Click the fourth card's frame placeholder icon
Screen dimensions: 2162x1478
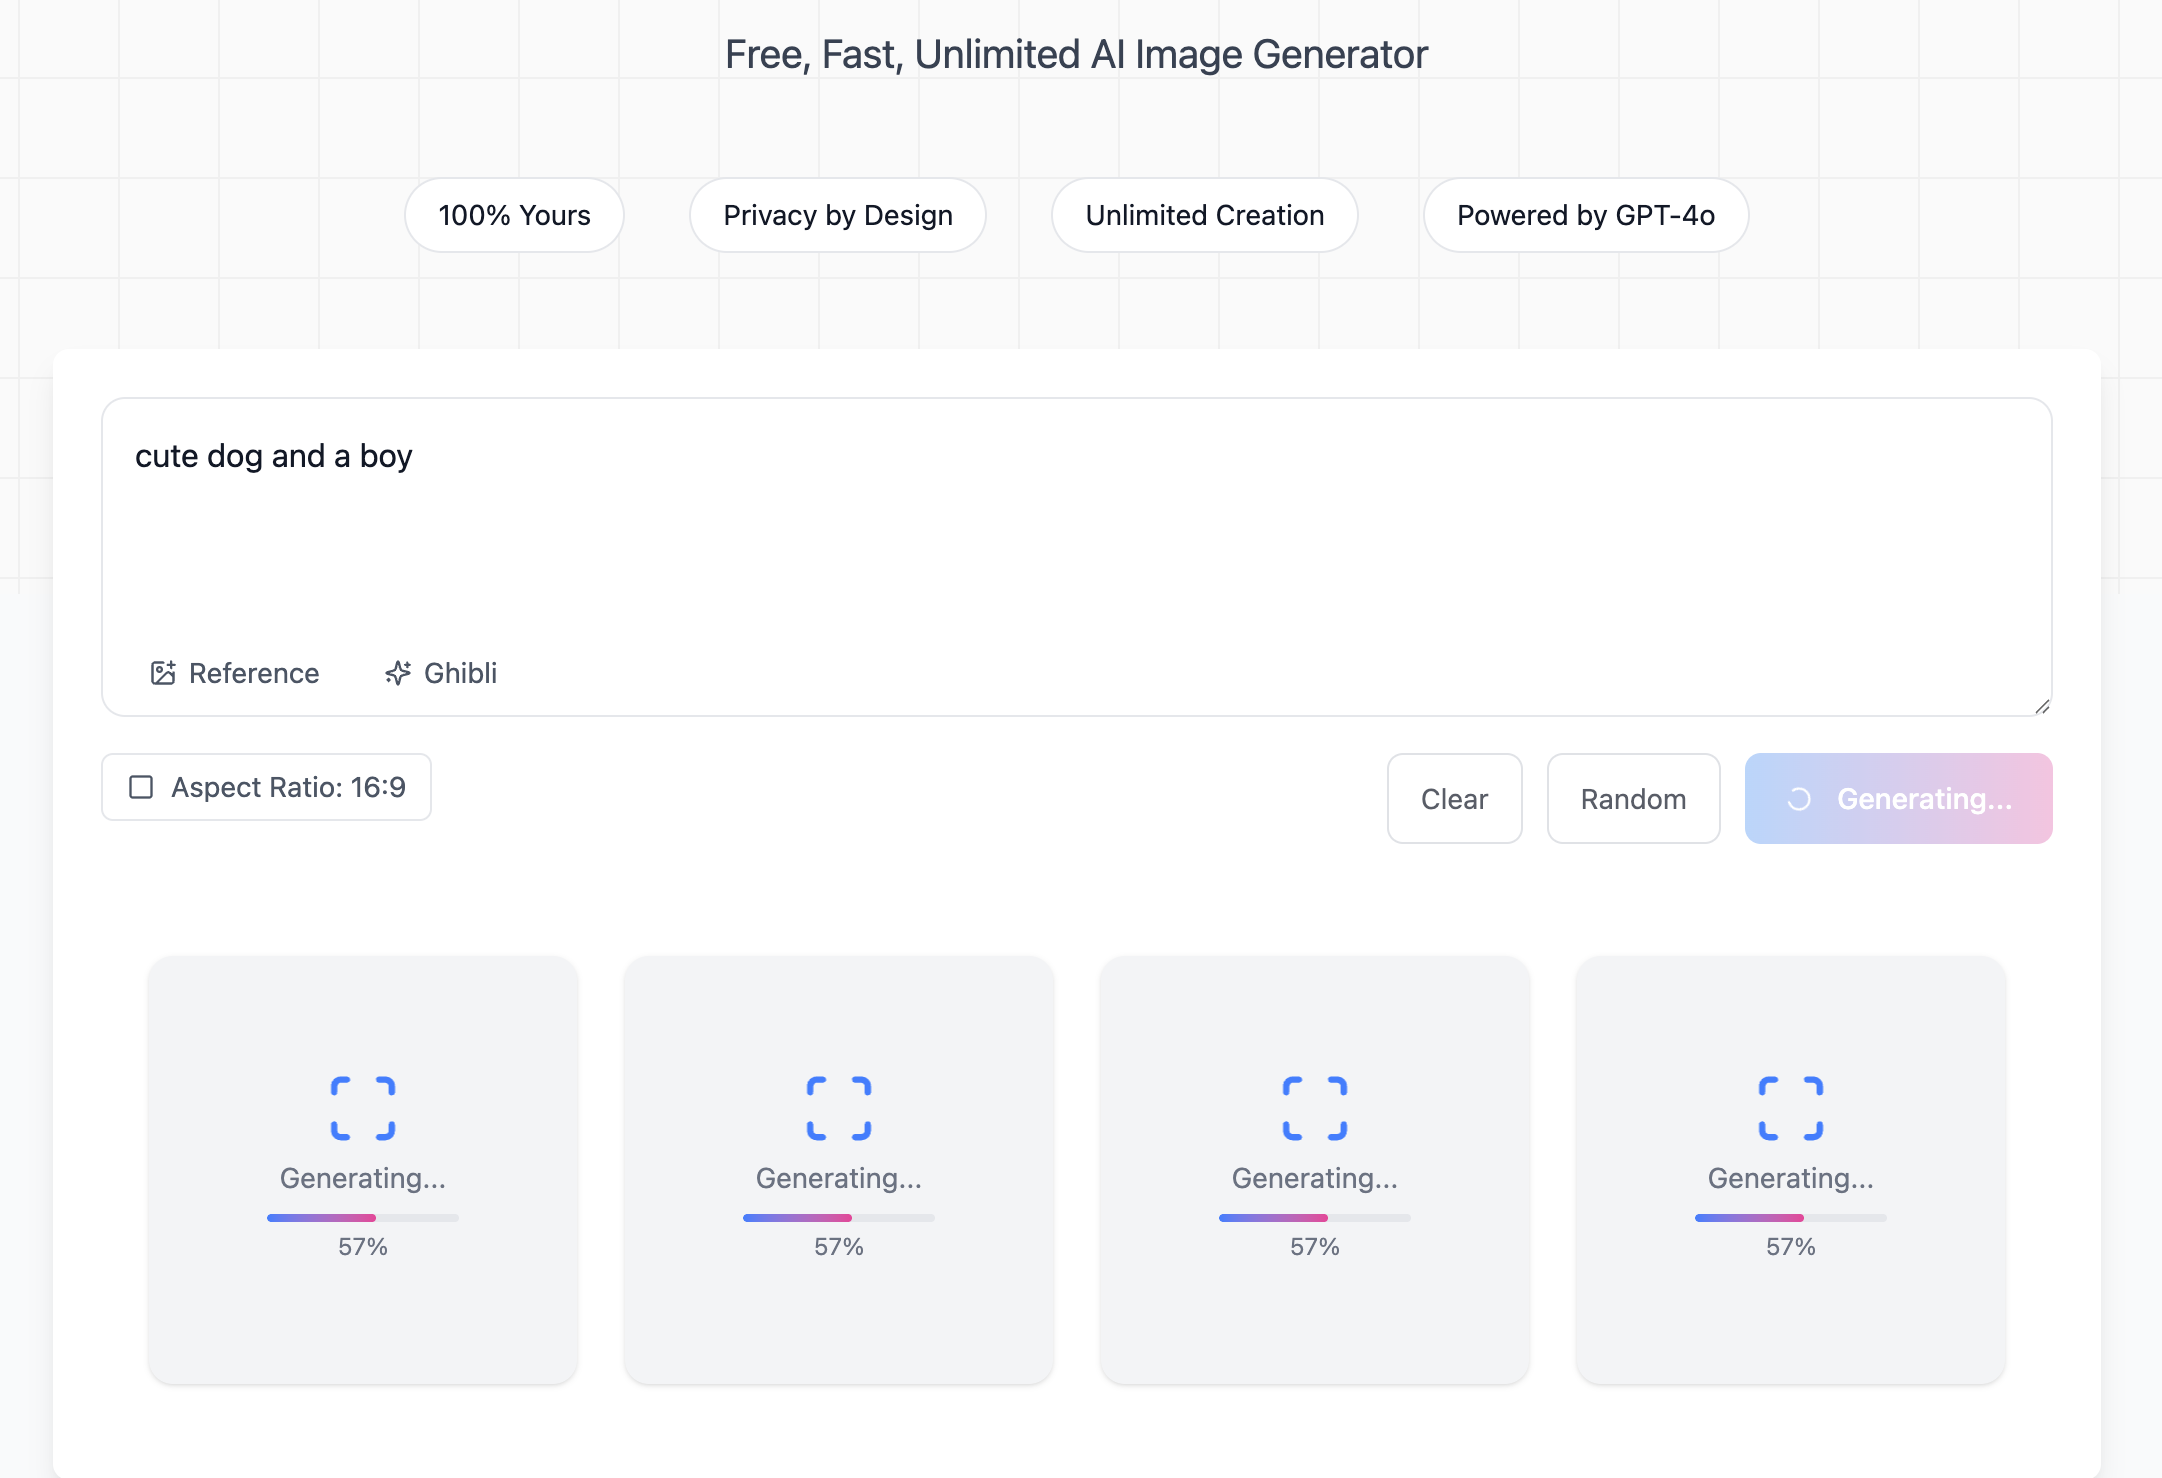click(1791, 1108)
